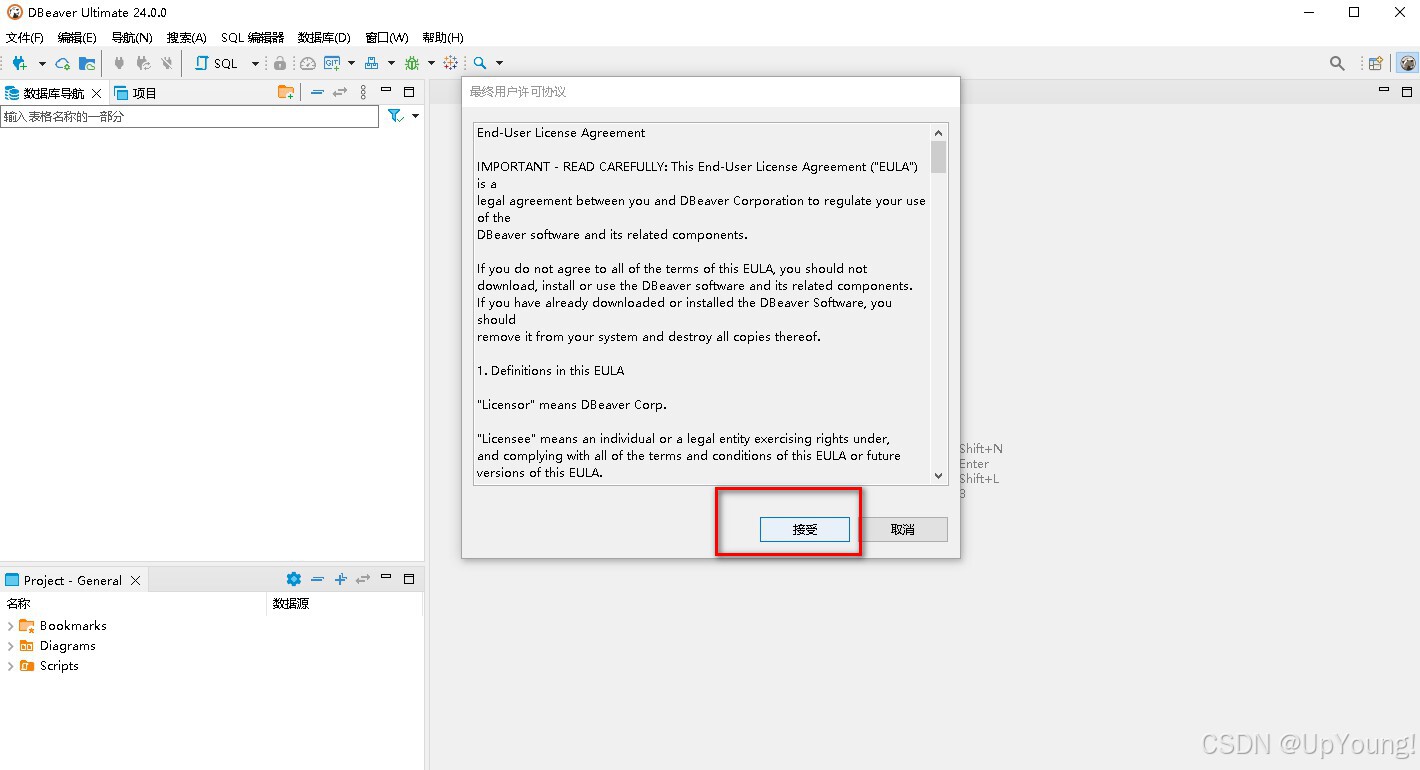Expand the Diagrams tree node
Image resolution: width=1420 pixels, height=770 pixels.
click(10, 646)
